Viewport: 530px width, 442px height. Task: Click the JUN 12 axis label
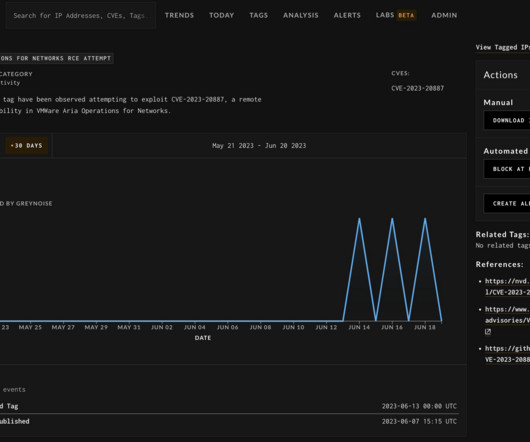[x=326, y=327]
